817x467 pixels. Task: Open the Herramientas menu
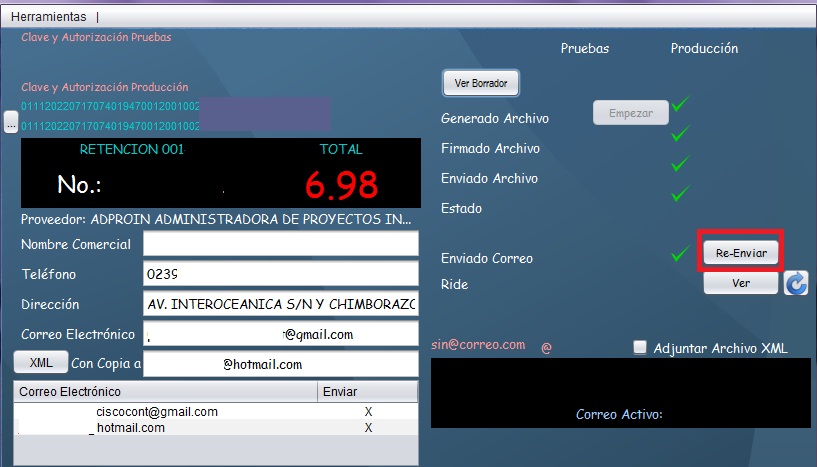tap(48, 17)
